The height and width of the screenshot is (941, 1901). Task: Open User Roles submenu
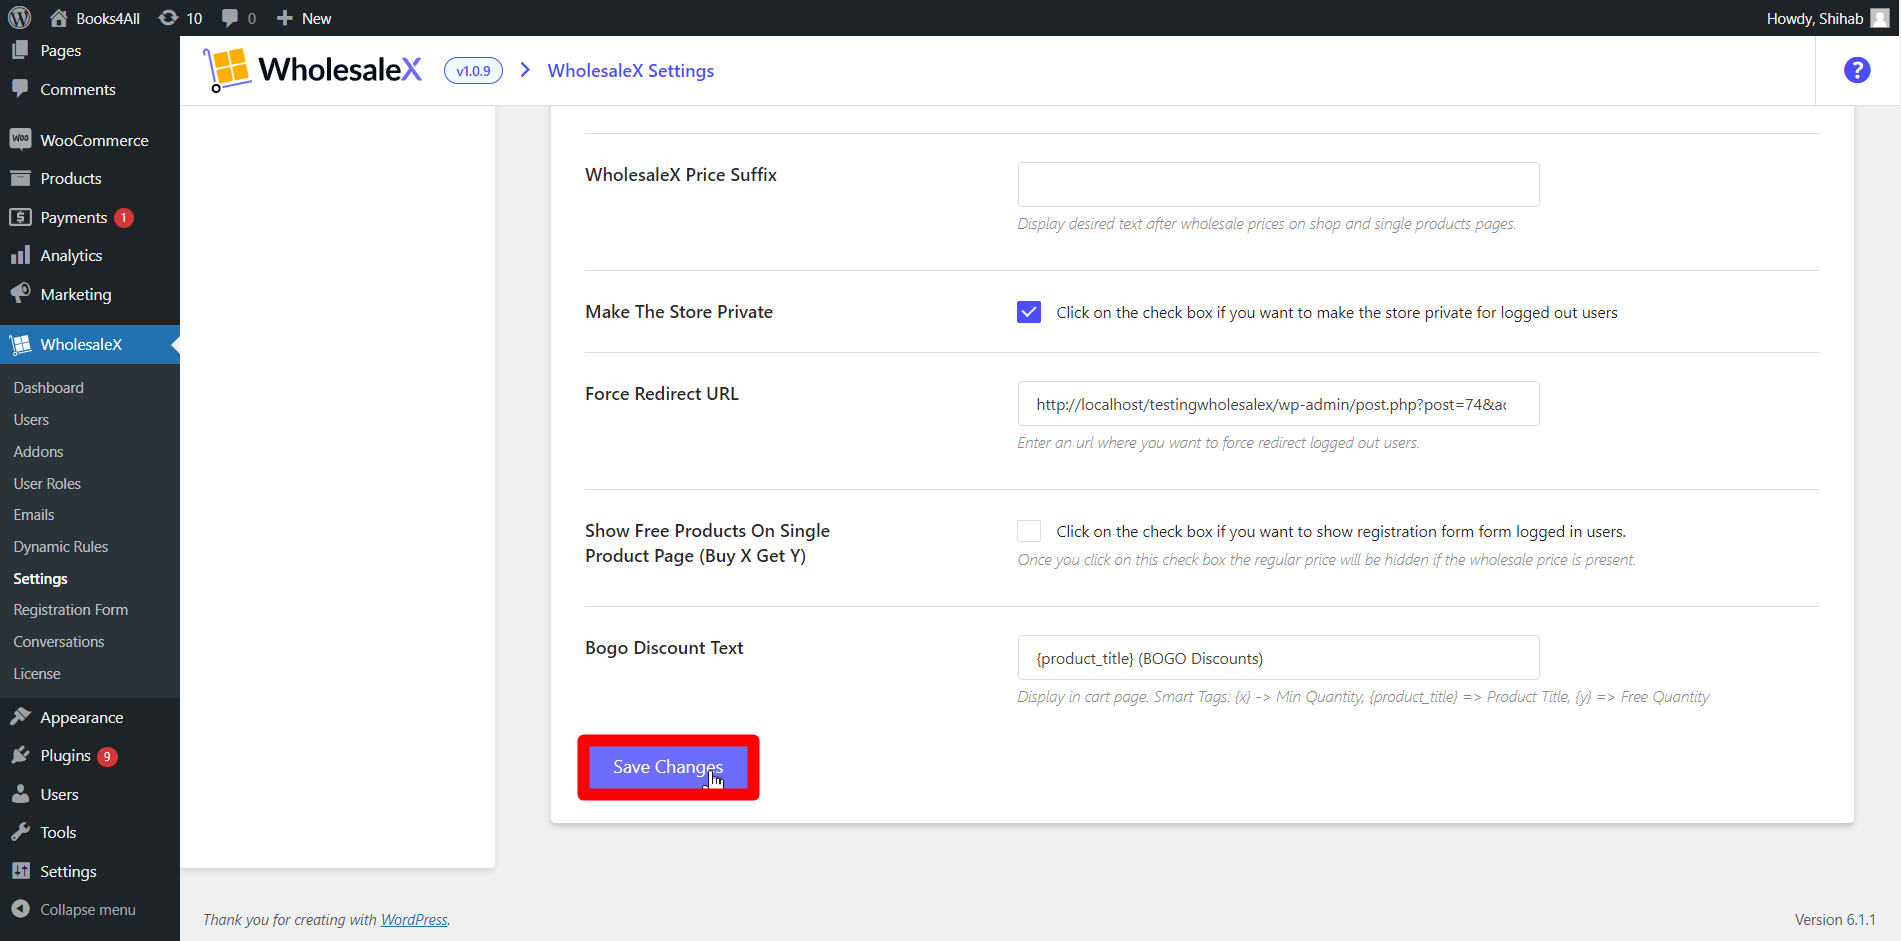point(47,484)
